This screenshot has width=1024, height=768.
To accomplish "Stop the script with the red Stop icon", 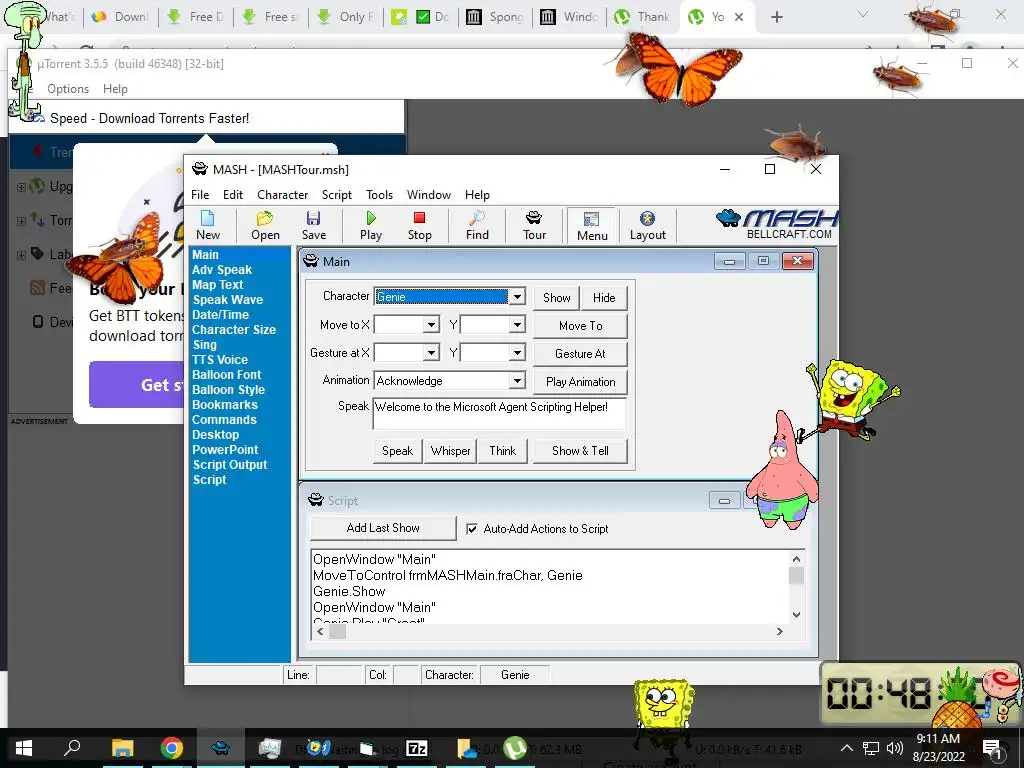I will (419, 225).
